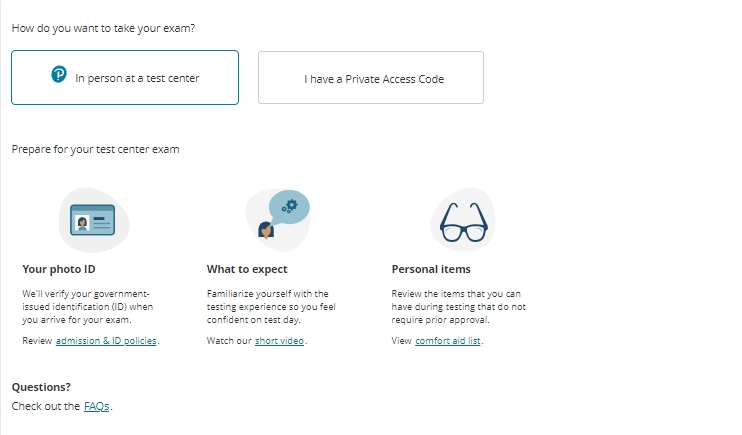The height and width of the screenshot is (435, 742).
Task: Select In person at a test center option
Action: pos(125,78)
